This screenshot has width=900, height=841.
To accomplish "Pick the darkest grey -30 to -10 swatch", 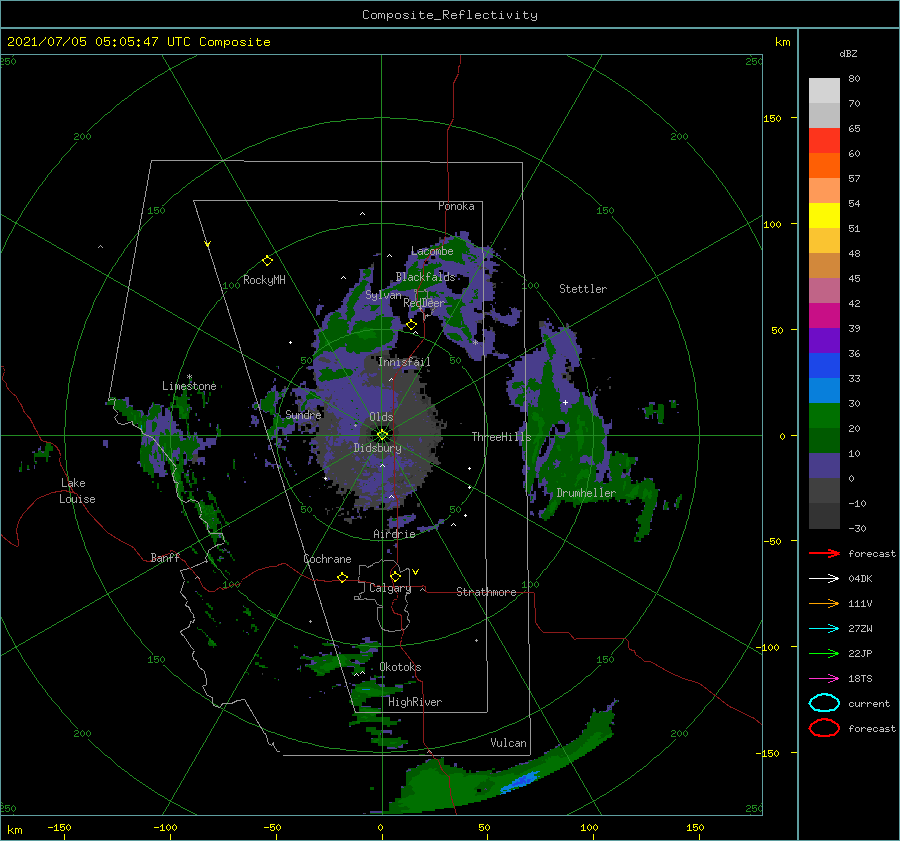I will 824,516.
